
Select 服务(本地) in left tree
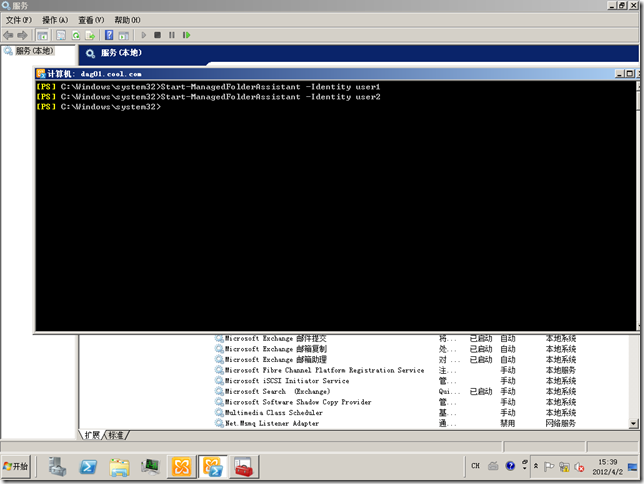(28, 51)
